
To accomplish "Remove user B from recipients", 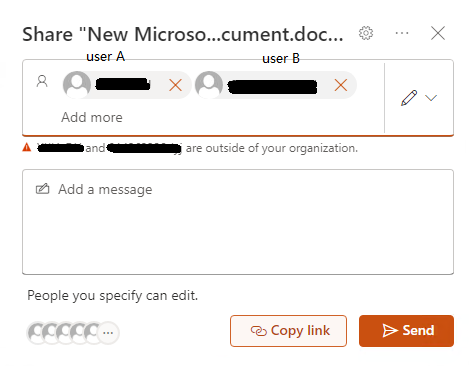I will (x=341, y=85).
